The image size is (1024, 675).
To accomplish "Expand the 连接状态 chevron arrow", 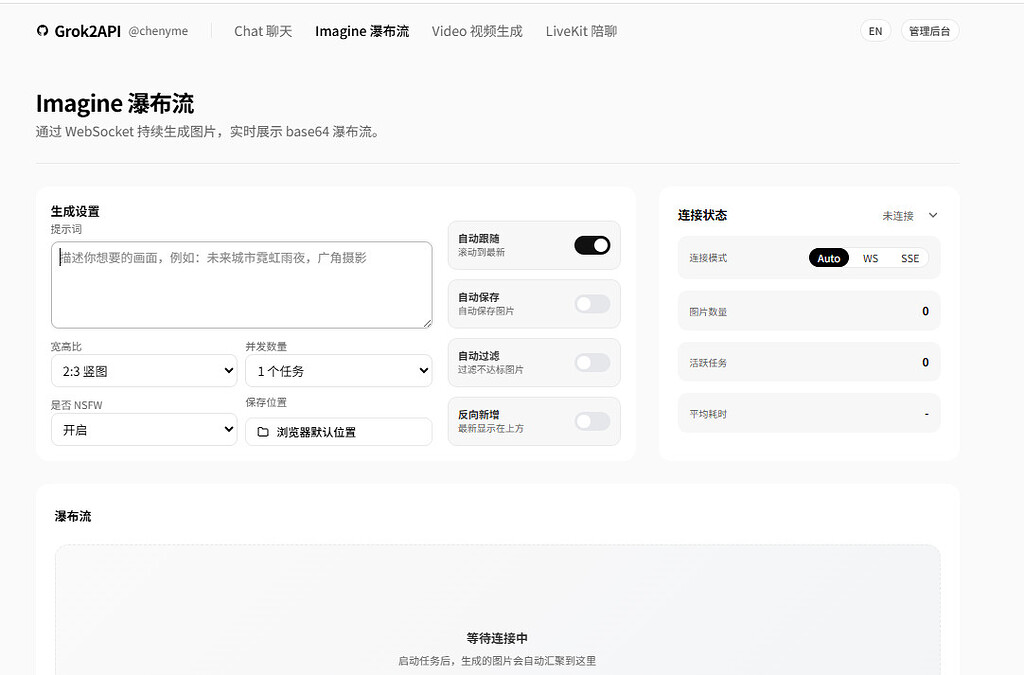I will click(933, 215).
